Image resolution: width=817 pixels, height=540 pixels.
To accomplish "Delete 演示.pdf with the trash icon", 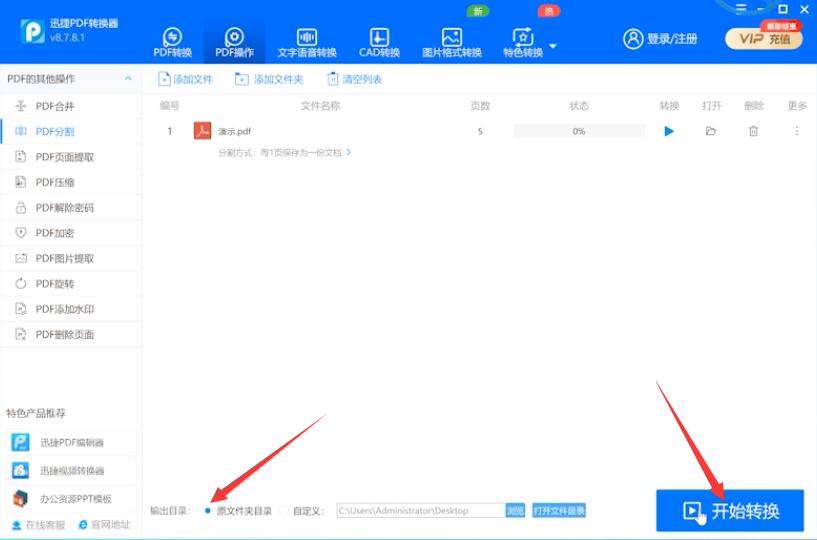I will click(753, 131).
